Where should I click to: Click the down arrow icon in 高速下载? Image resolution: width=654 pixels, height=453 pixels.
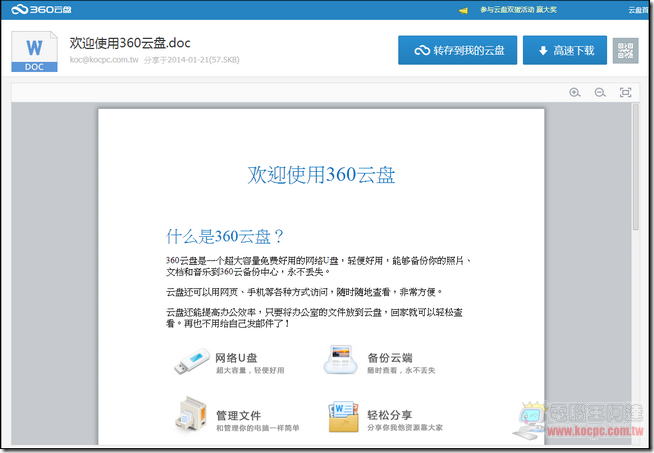point(543,51)
